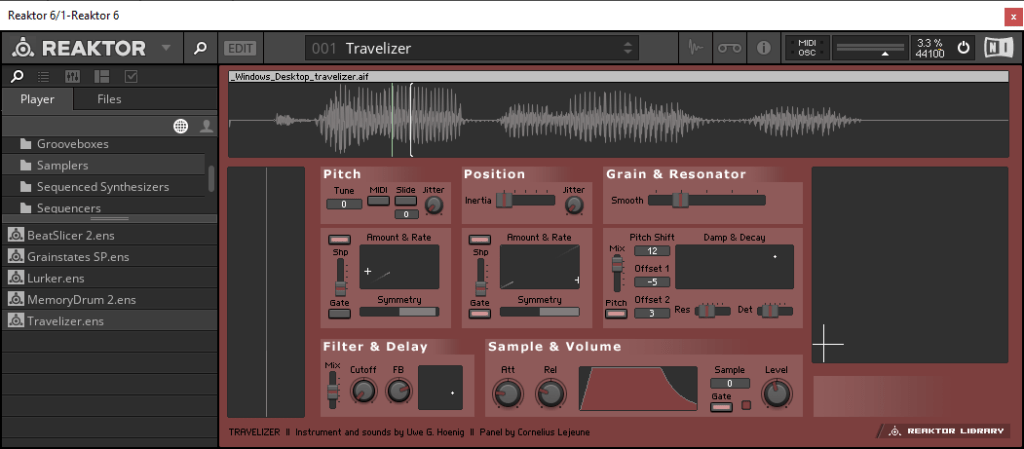Open the Samplers folder

click(x=62, y=165)
